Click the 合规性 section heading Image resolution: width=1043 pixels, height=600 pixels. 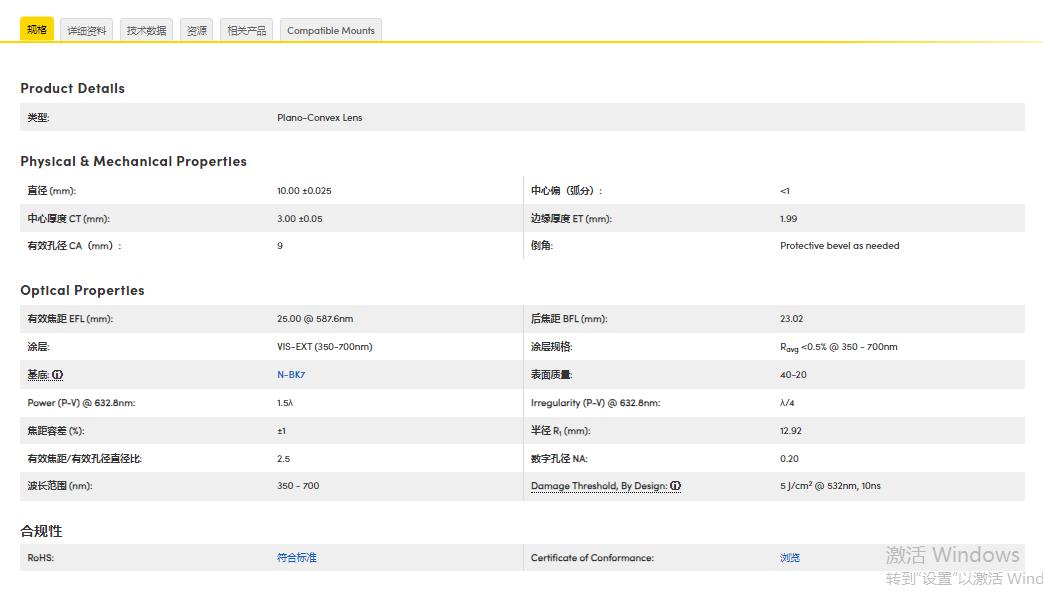click(x=41, y=531)
